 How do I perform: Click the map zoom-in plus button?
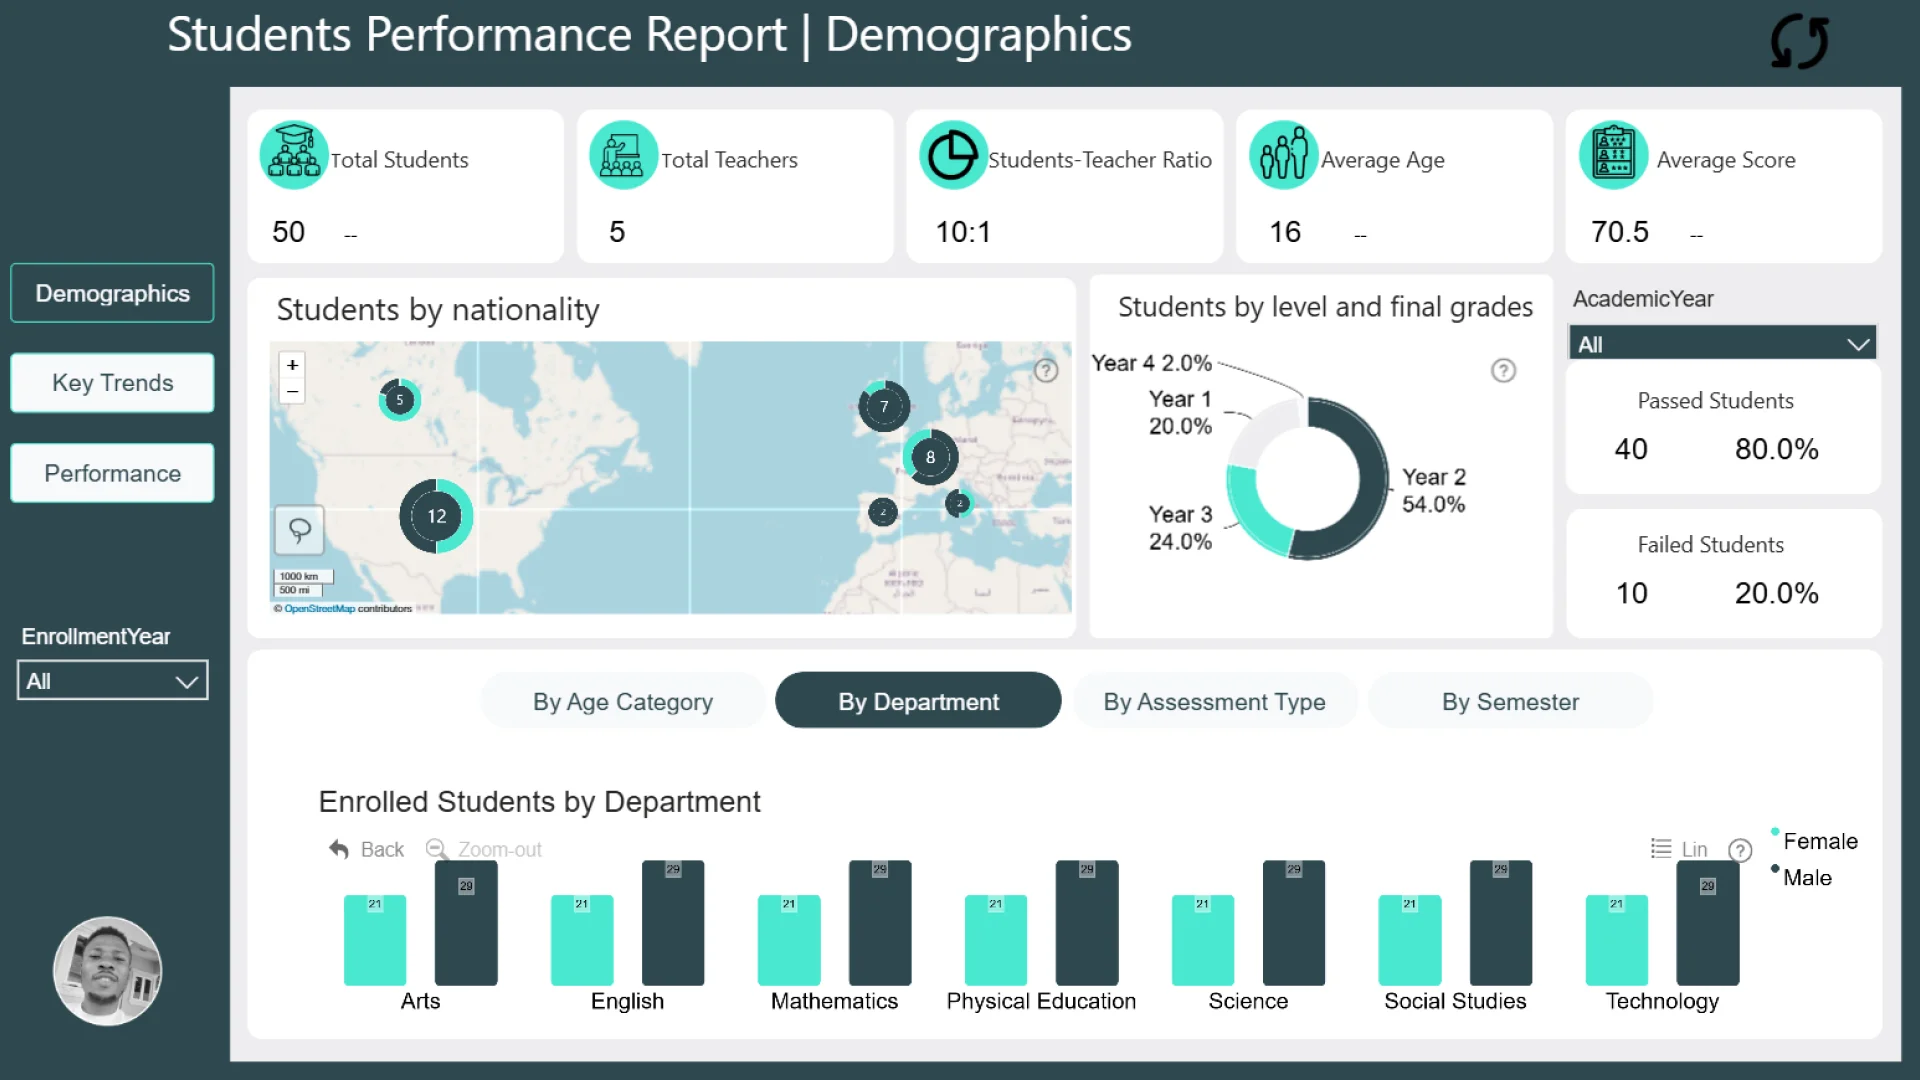point(292,365)
